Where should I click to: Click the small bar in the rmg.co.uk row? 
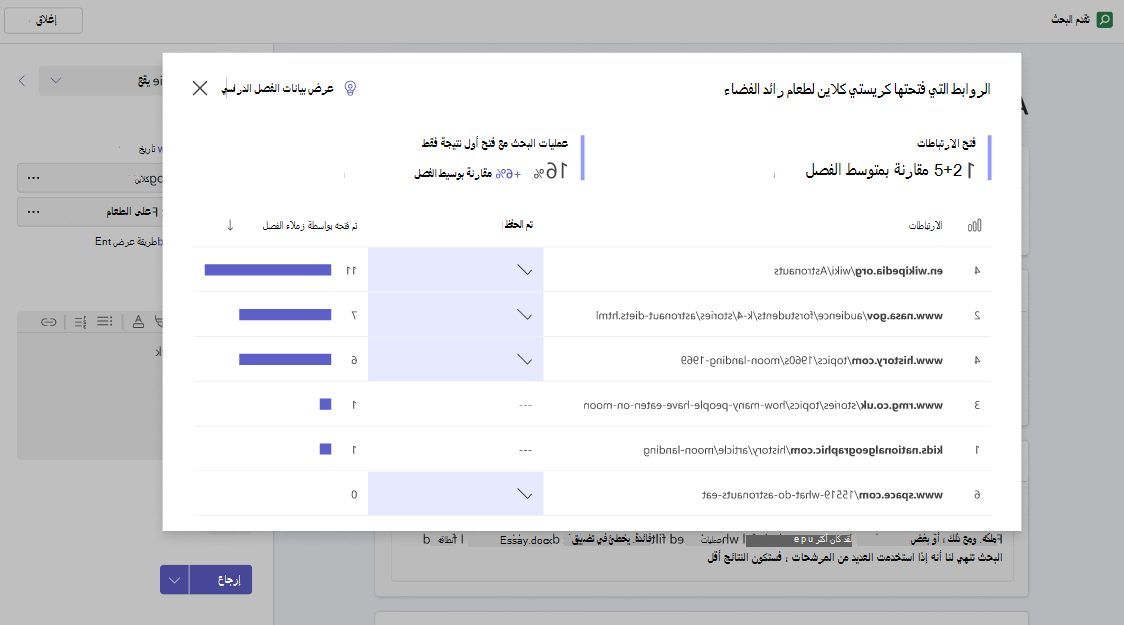coord(325,404)
